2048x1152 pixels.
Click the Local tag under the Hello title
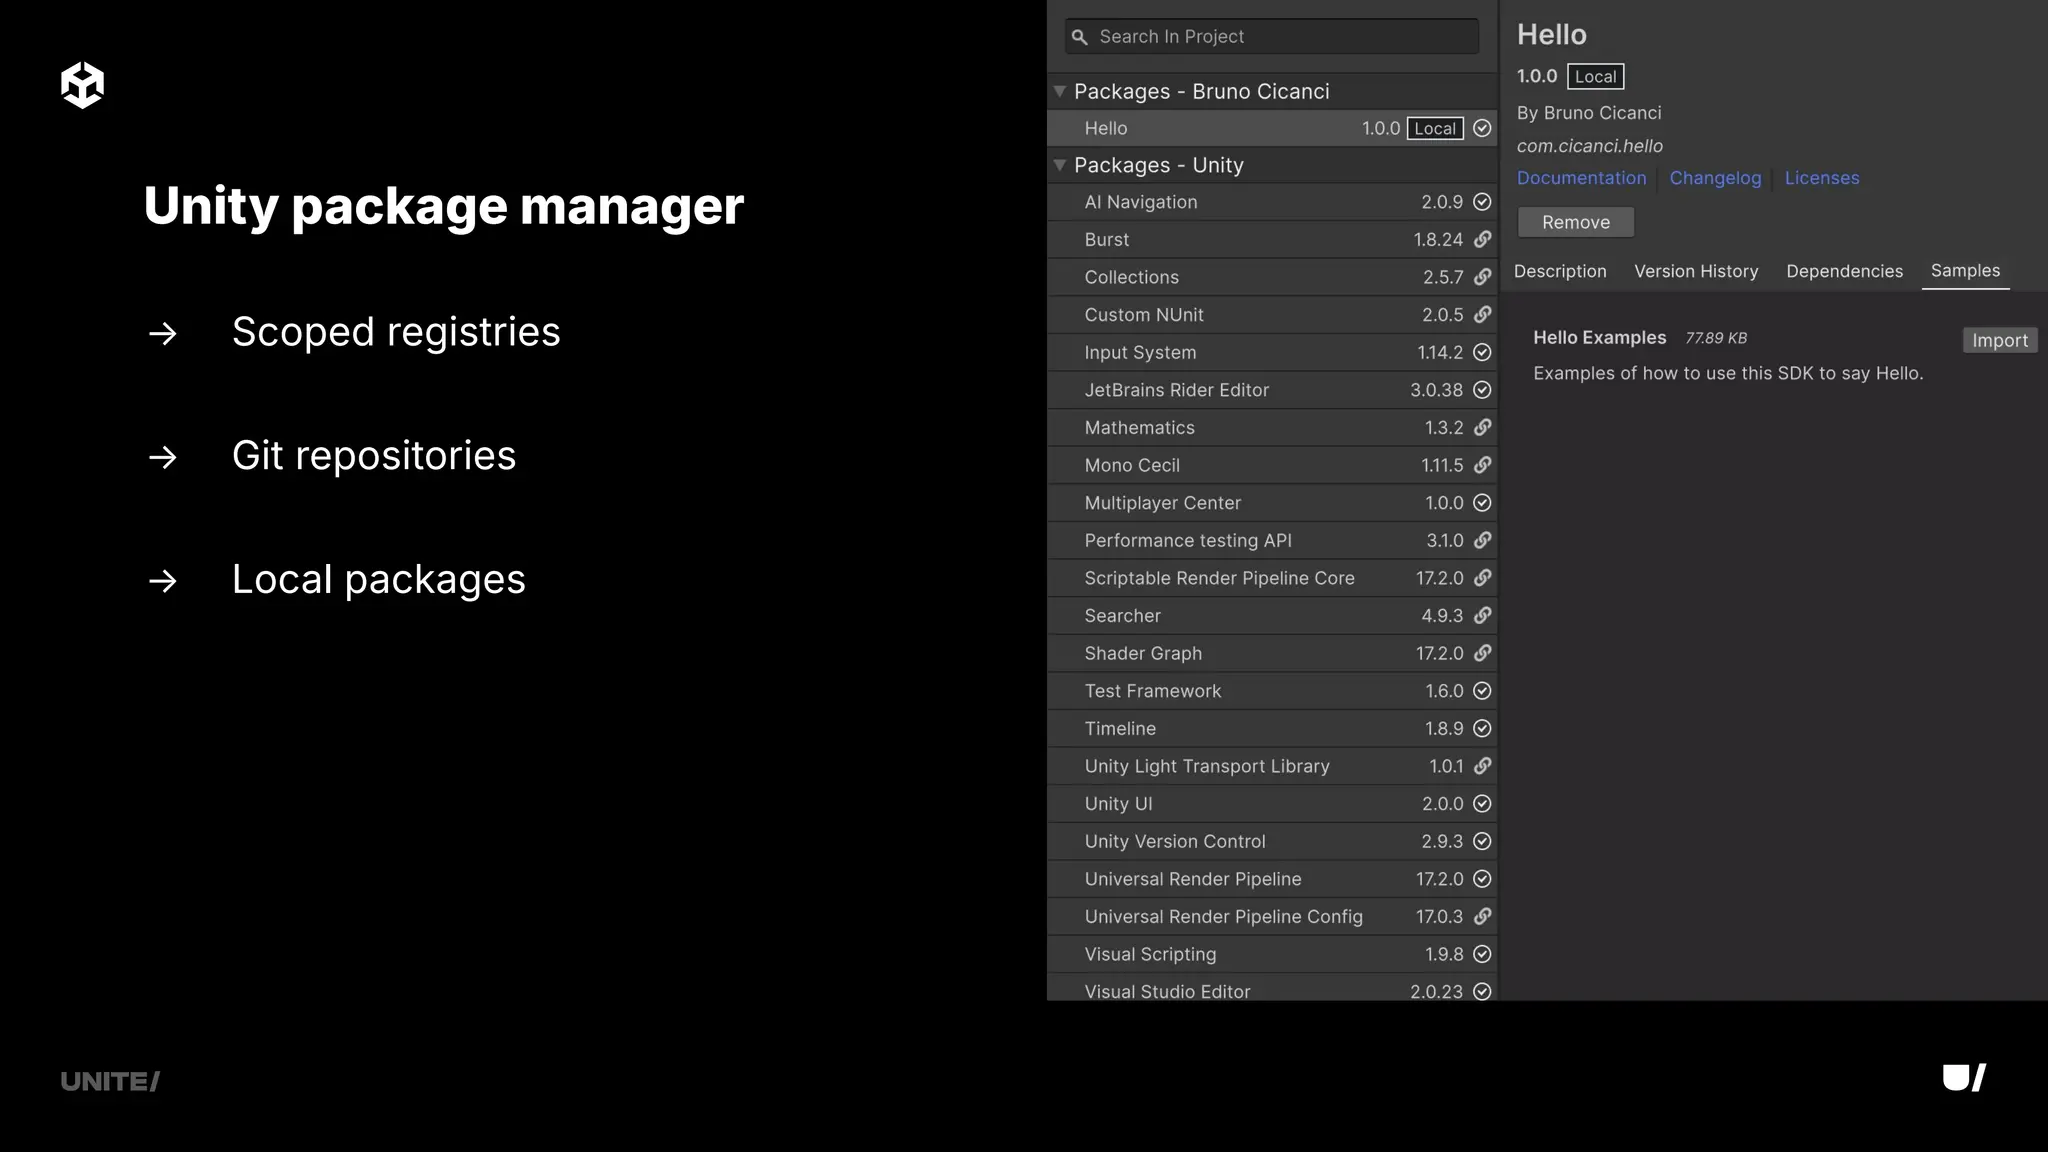click(1595, 76)
